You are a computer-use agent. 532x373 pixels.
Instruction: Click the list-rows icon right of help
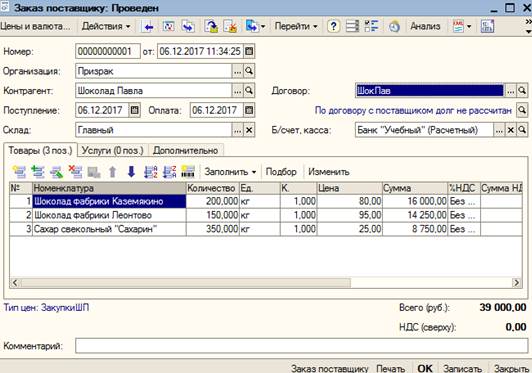coord(352,26)
